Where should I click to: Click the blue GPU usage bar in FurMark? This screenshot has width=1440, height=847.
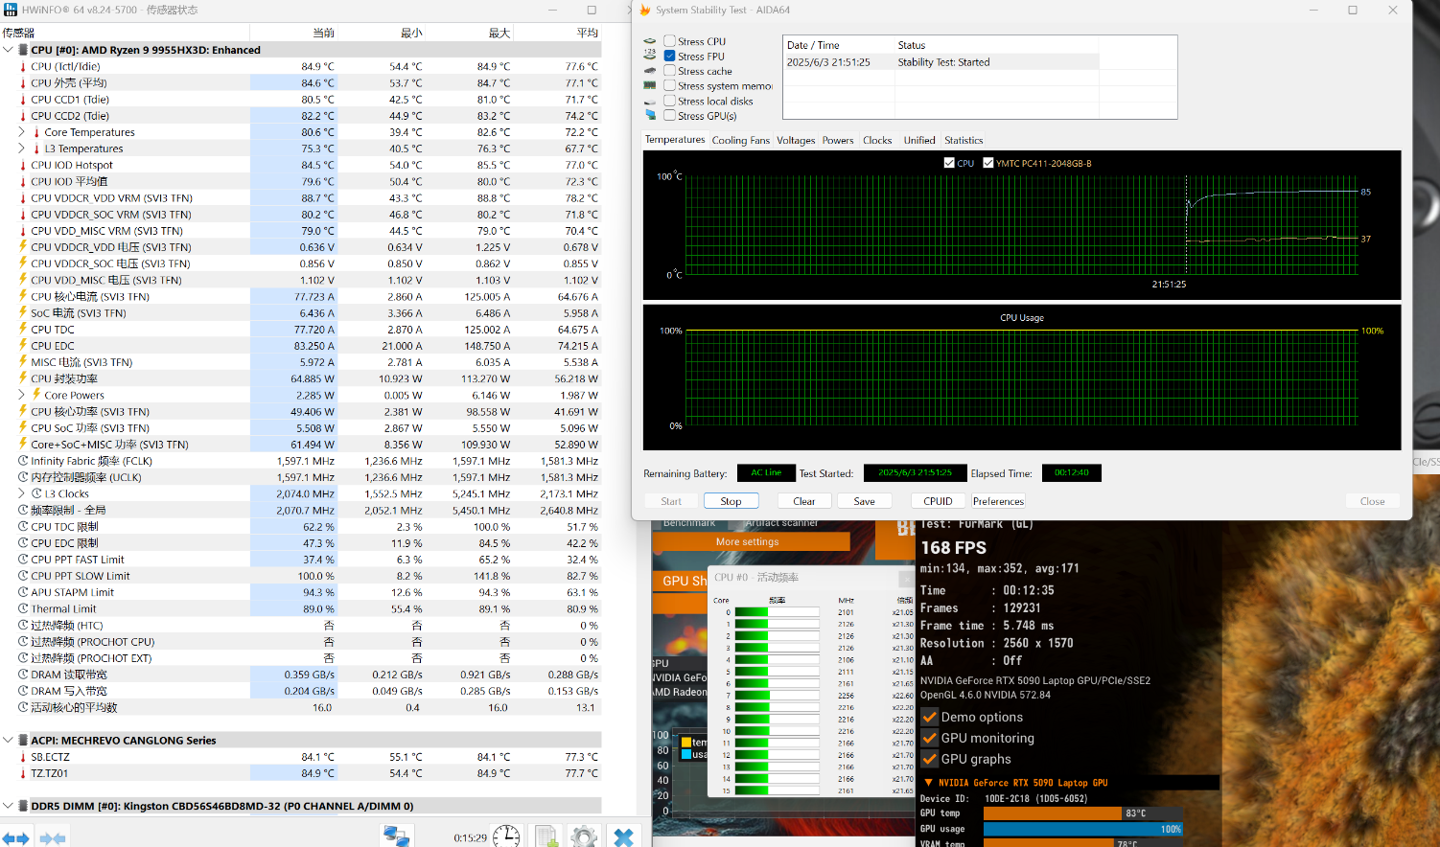click(x=1082, y=829)
